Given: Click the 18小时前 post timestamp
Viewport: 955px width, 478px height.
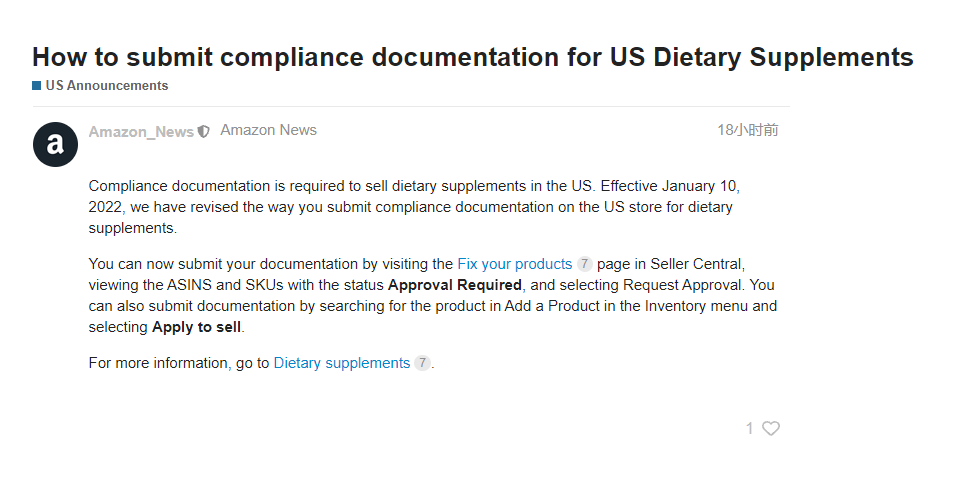Looking at the screenshot, I should pos(747,130).
